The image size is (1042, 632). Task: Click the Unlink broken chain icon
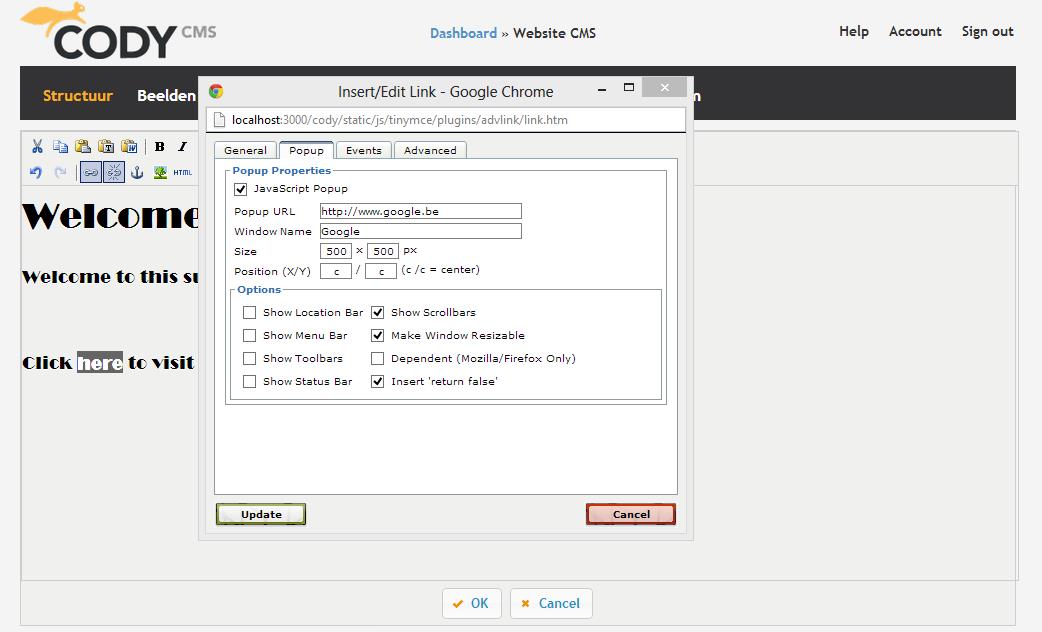[114, 172]
